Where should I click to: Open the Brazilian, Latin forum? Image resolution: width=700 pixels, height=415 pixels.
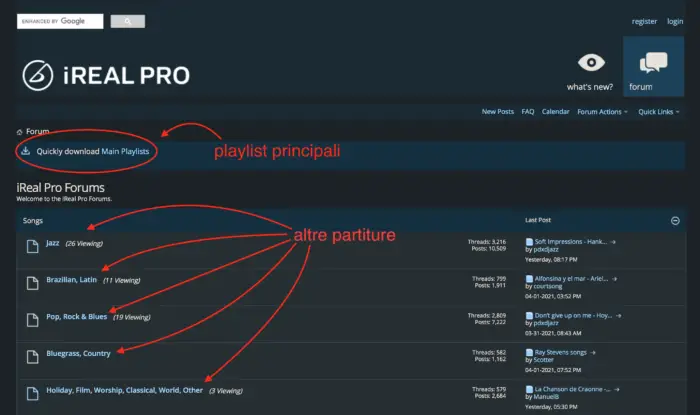71,280
